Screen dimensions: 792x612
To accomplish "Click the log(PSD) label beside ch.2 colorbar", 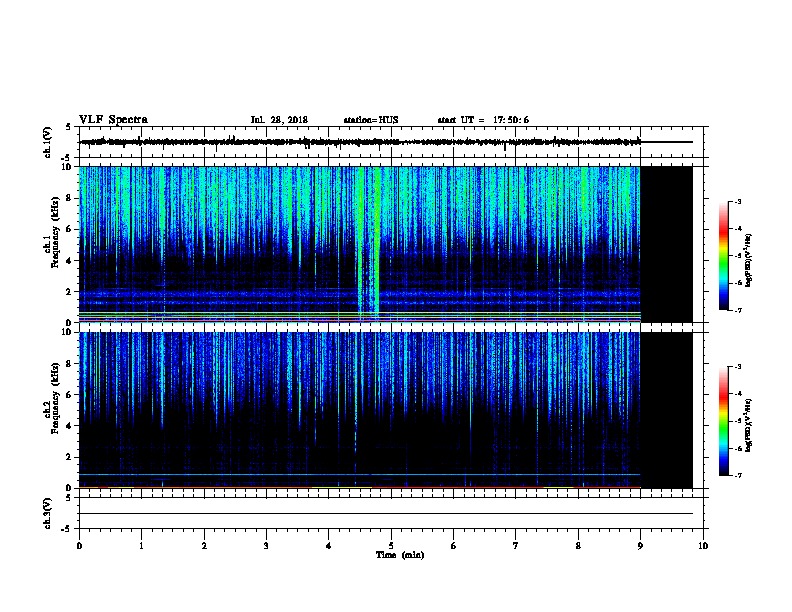I will pyautogui.click(x=749, y=426).
